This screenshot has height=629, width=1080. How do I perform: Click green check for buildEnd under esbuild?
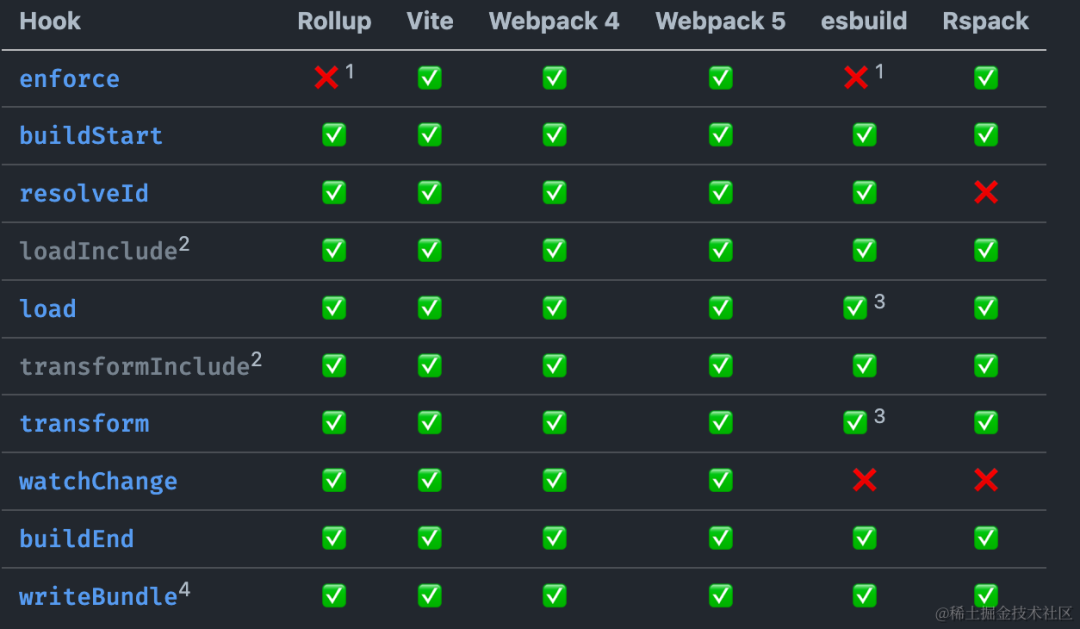point(864,537)
